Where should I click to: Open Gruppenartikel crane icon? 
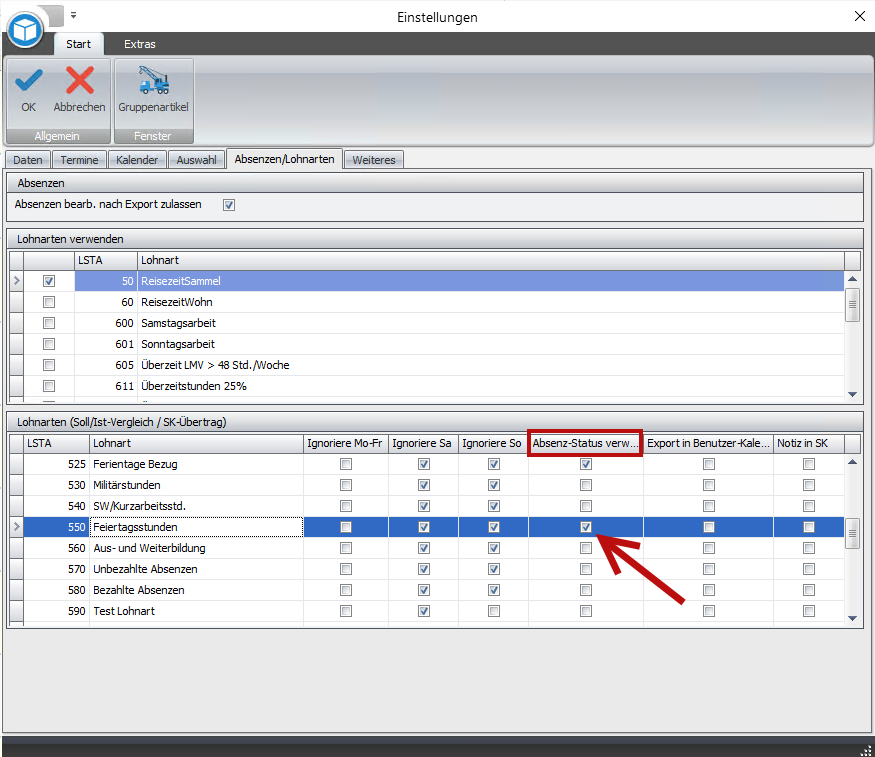click(x=153, y=82)
